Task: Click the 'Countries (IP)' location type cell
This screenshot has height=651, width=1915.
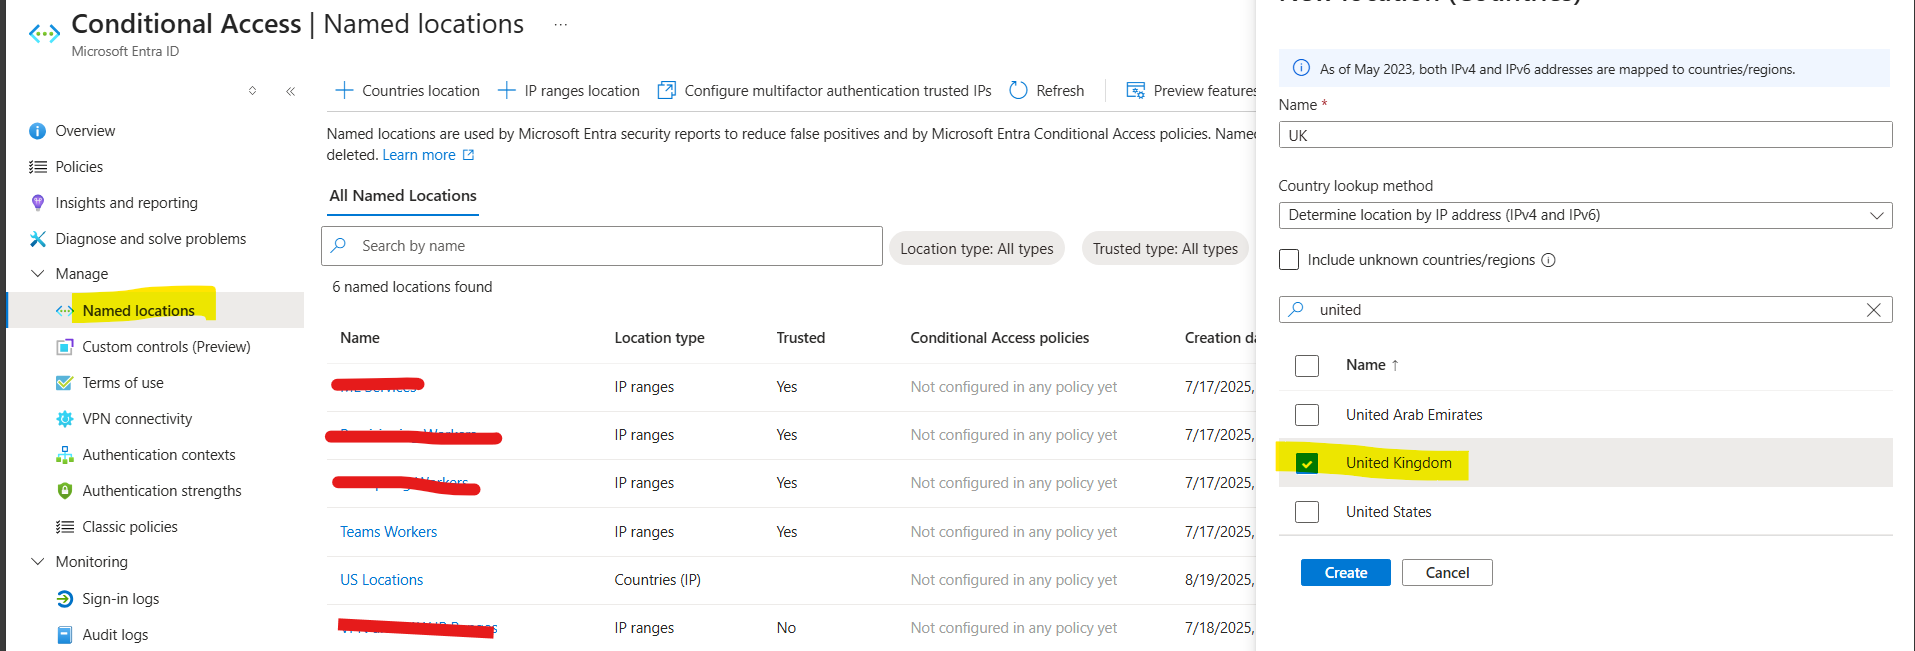Action: (x=658, y=580)
